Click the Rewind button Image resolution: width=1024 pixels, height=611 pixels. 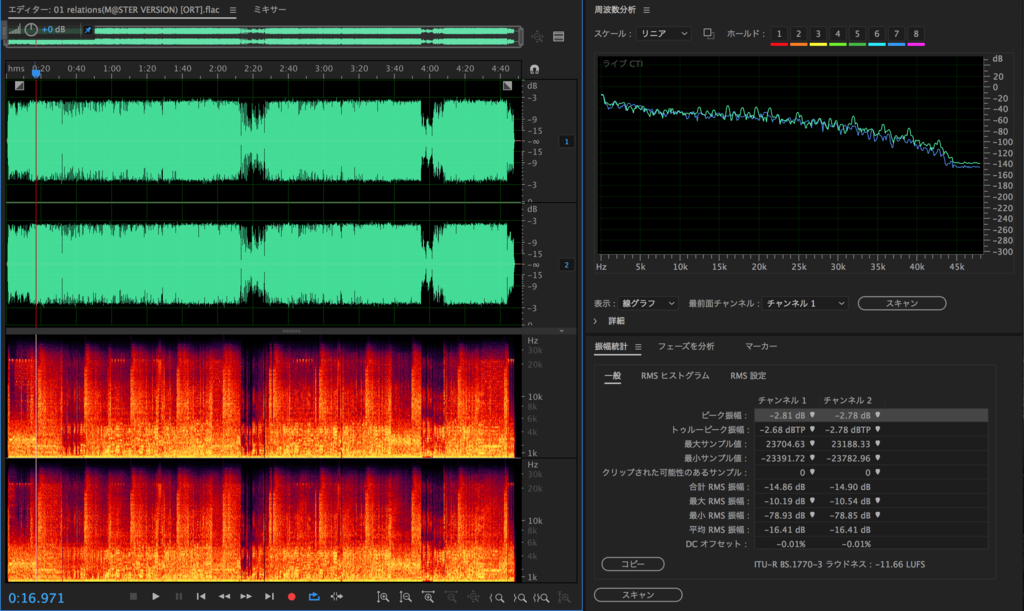pos(224,596)
